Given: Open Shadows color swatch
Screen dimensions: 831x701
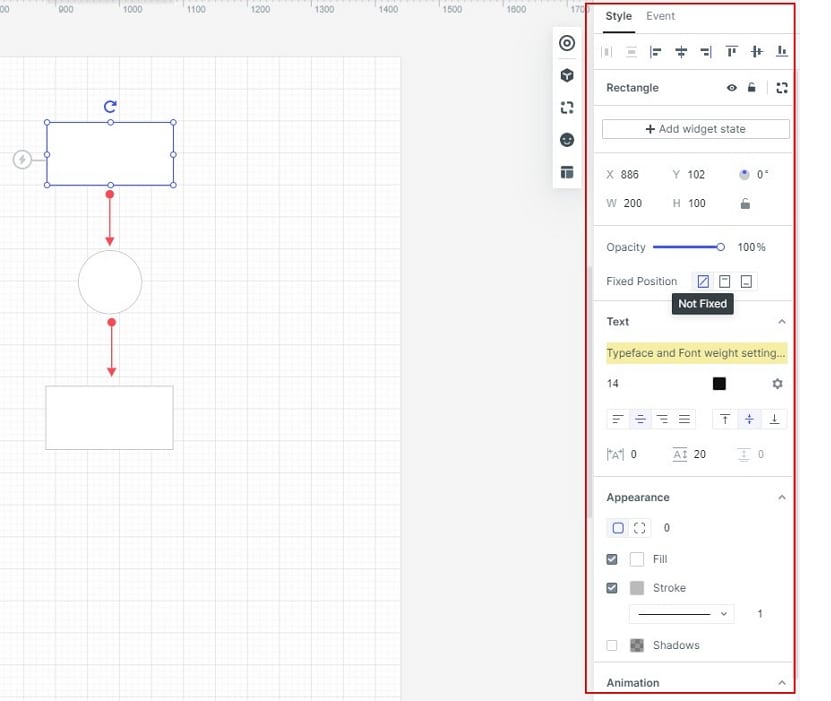Looking at the screenshot, I should (636, 645).
